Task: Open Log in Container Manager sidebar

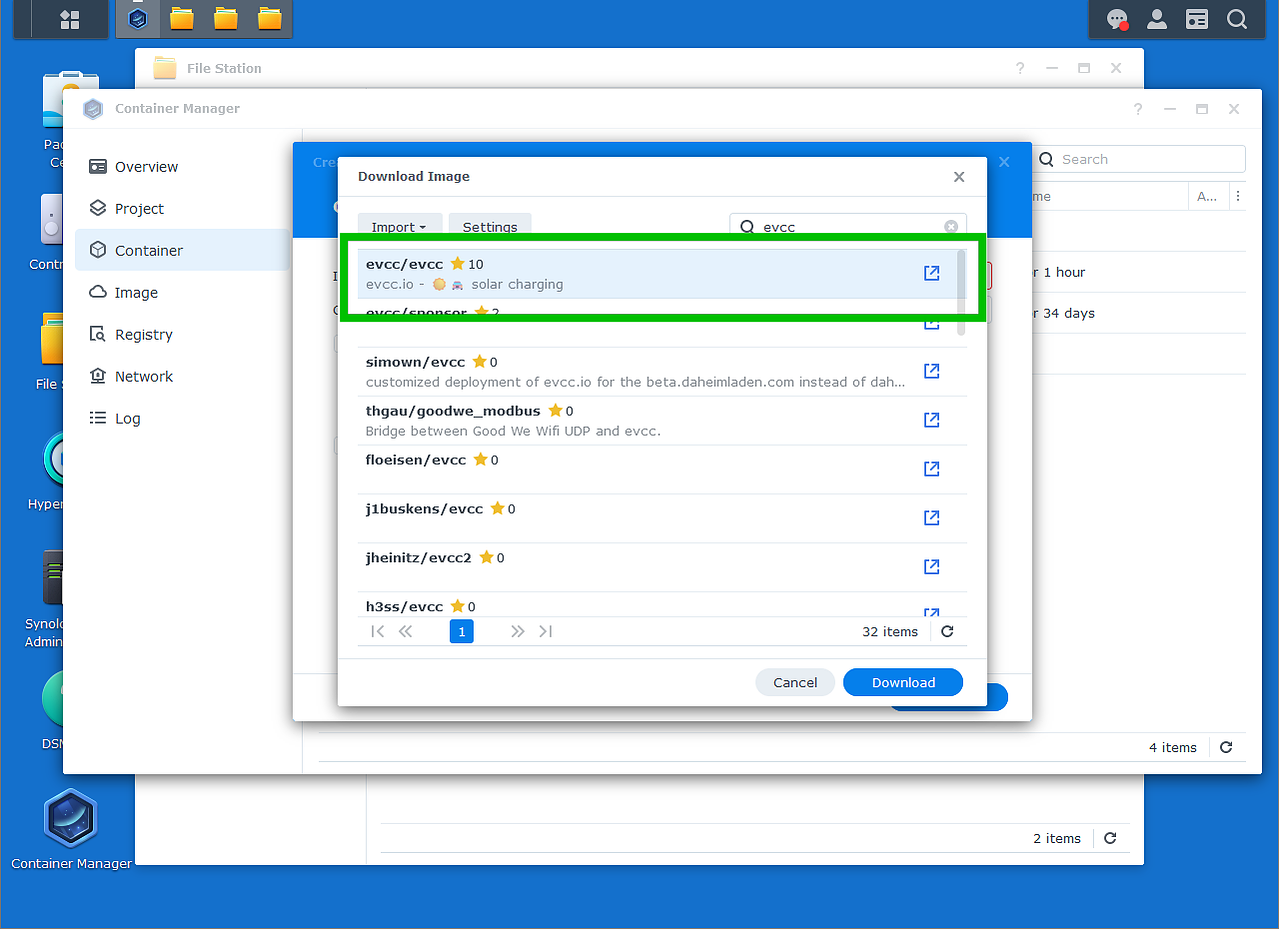Action: coord(183,419)
